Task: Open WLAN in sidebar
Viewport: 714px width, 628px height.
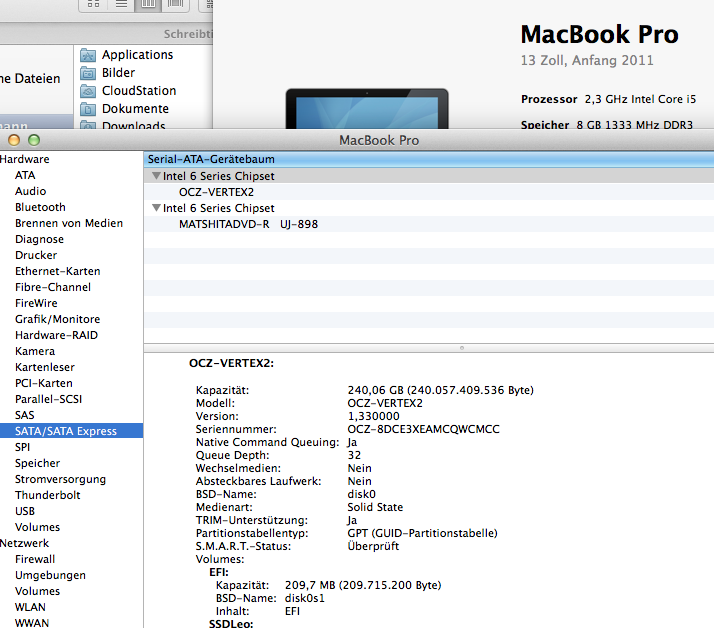Action: (x=30, y=607)
